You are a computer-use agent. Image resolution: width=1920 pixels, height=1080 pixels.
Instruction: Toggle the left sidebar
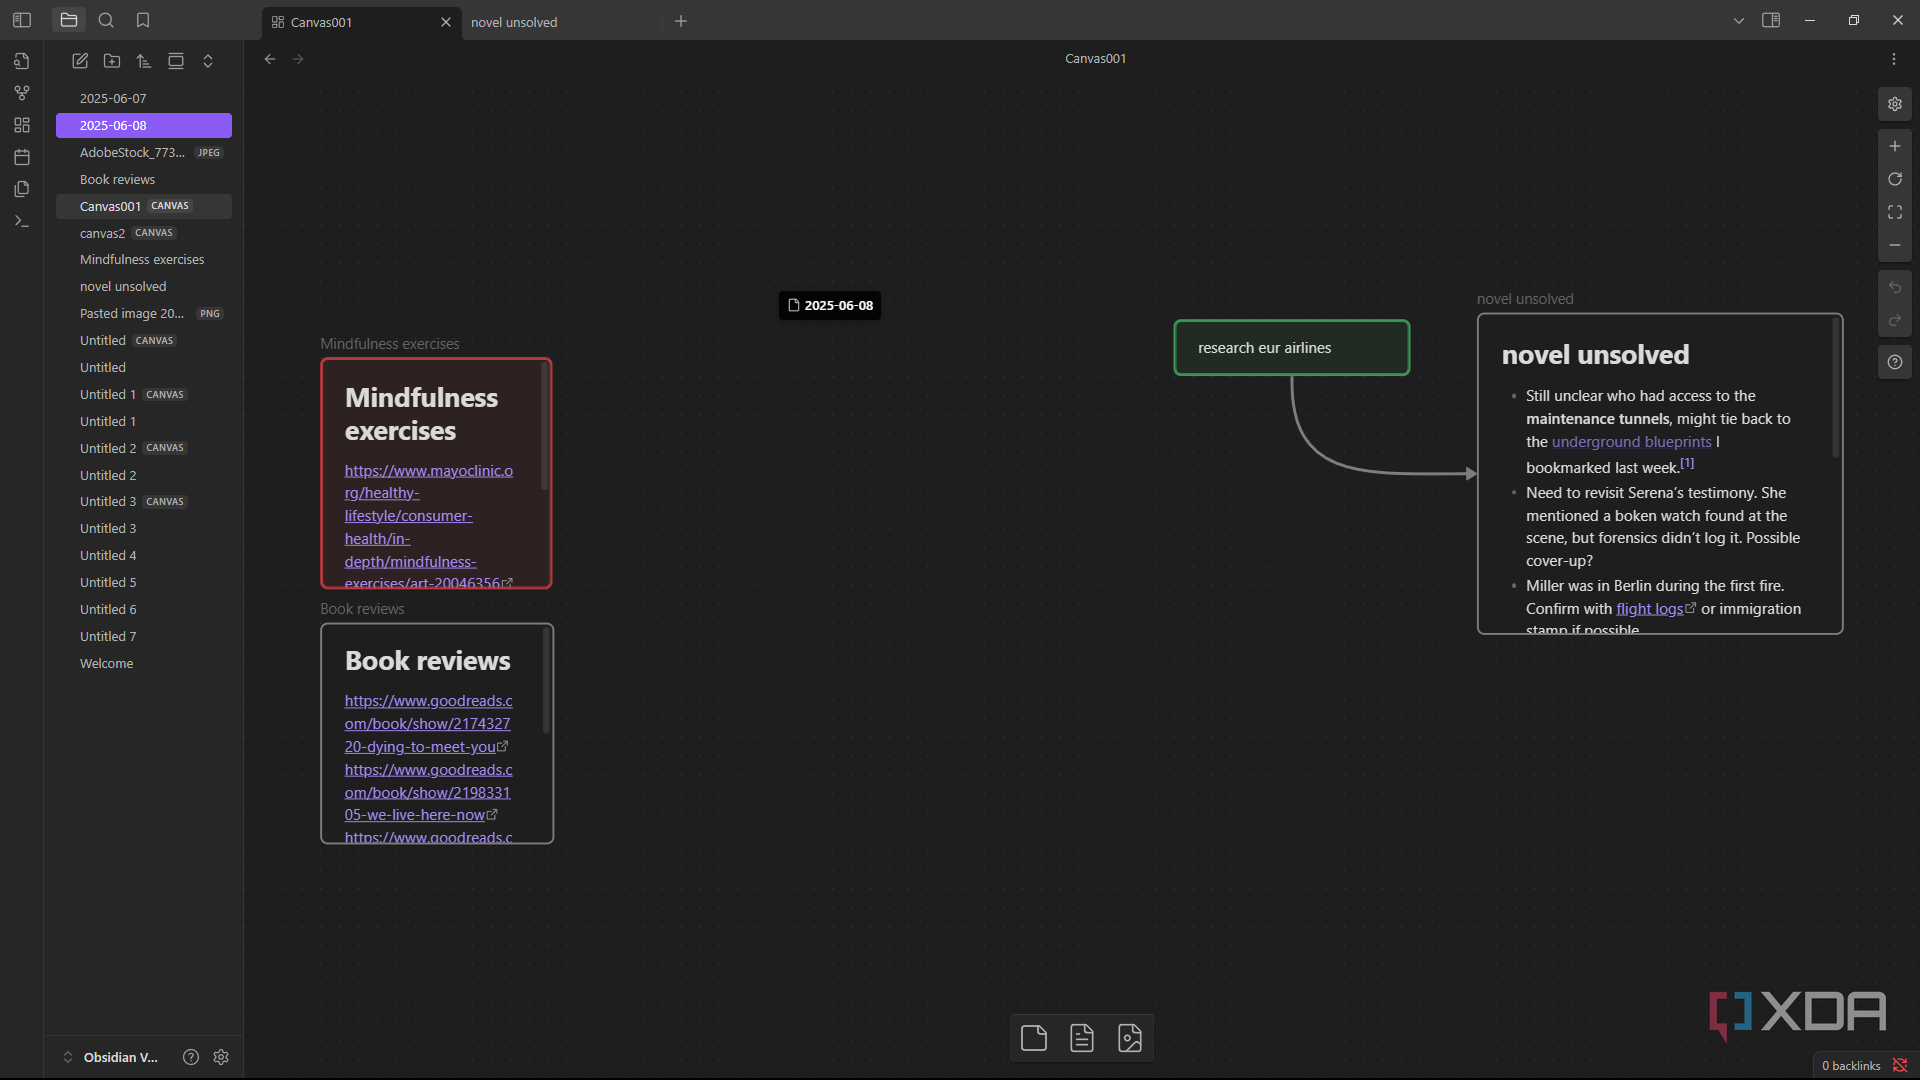pyautogui.click(x=22, y=20)
